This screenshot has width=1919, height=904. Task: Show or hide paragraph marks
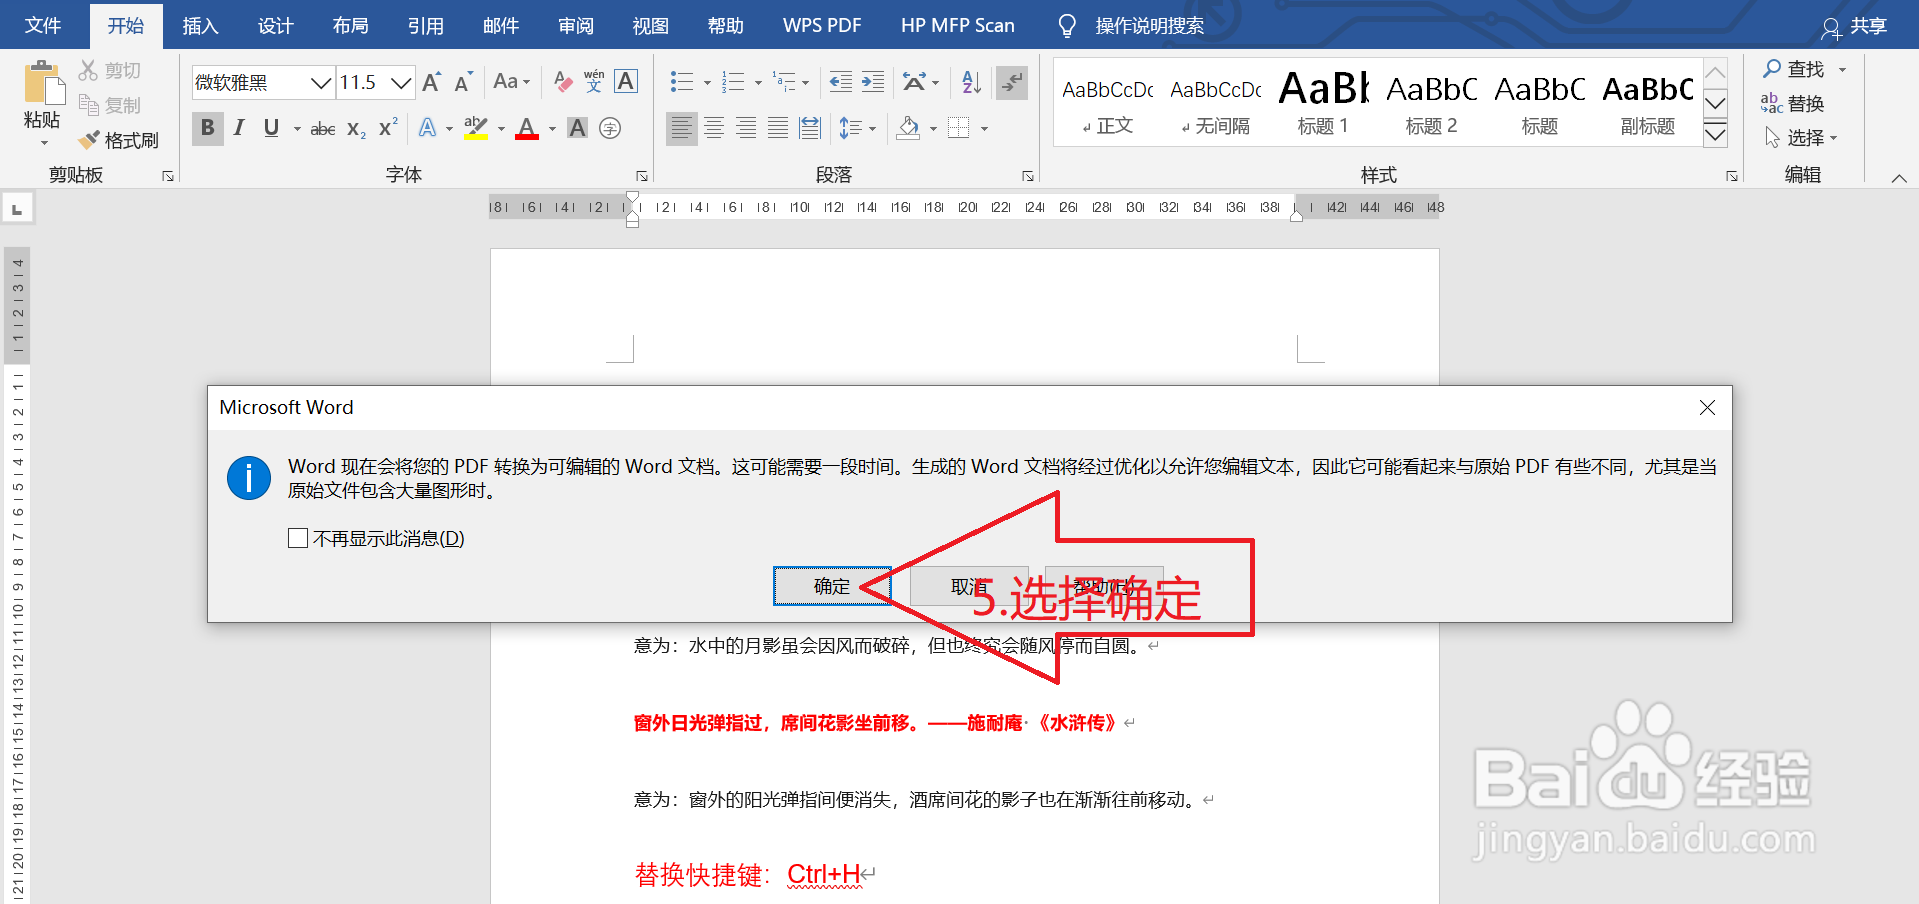tap(1012, 82)
